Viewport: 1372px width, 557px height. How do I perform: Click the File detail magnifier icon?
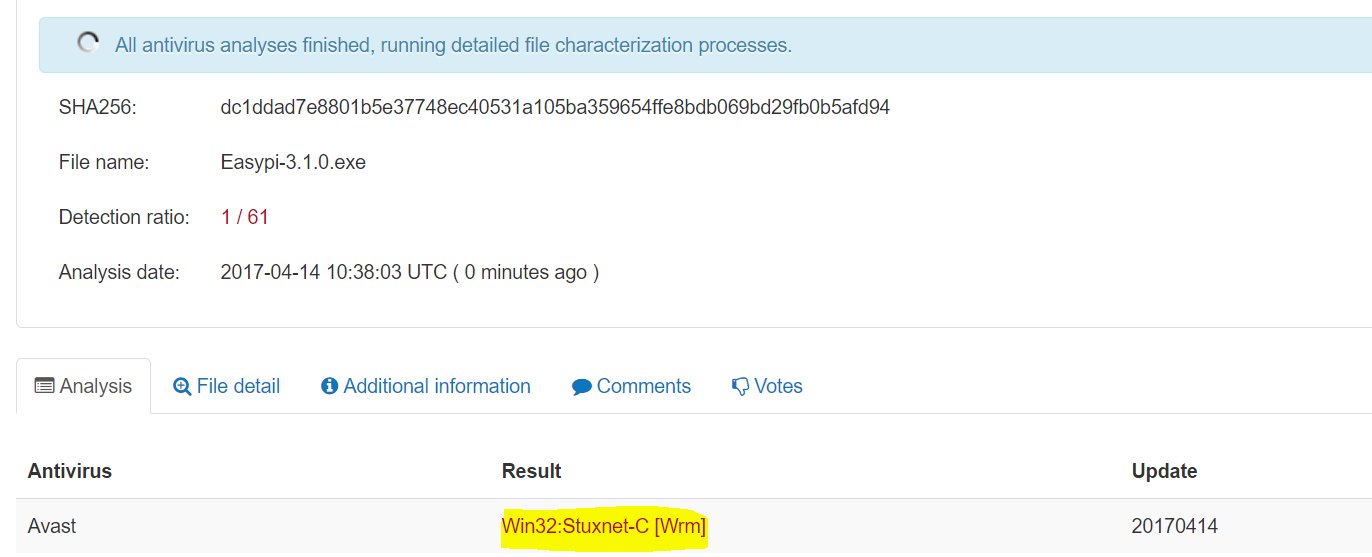click(182, 386)
